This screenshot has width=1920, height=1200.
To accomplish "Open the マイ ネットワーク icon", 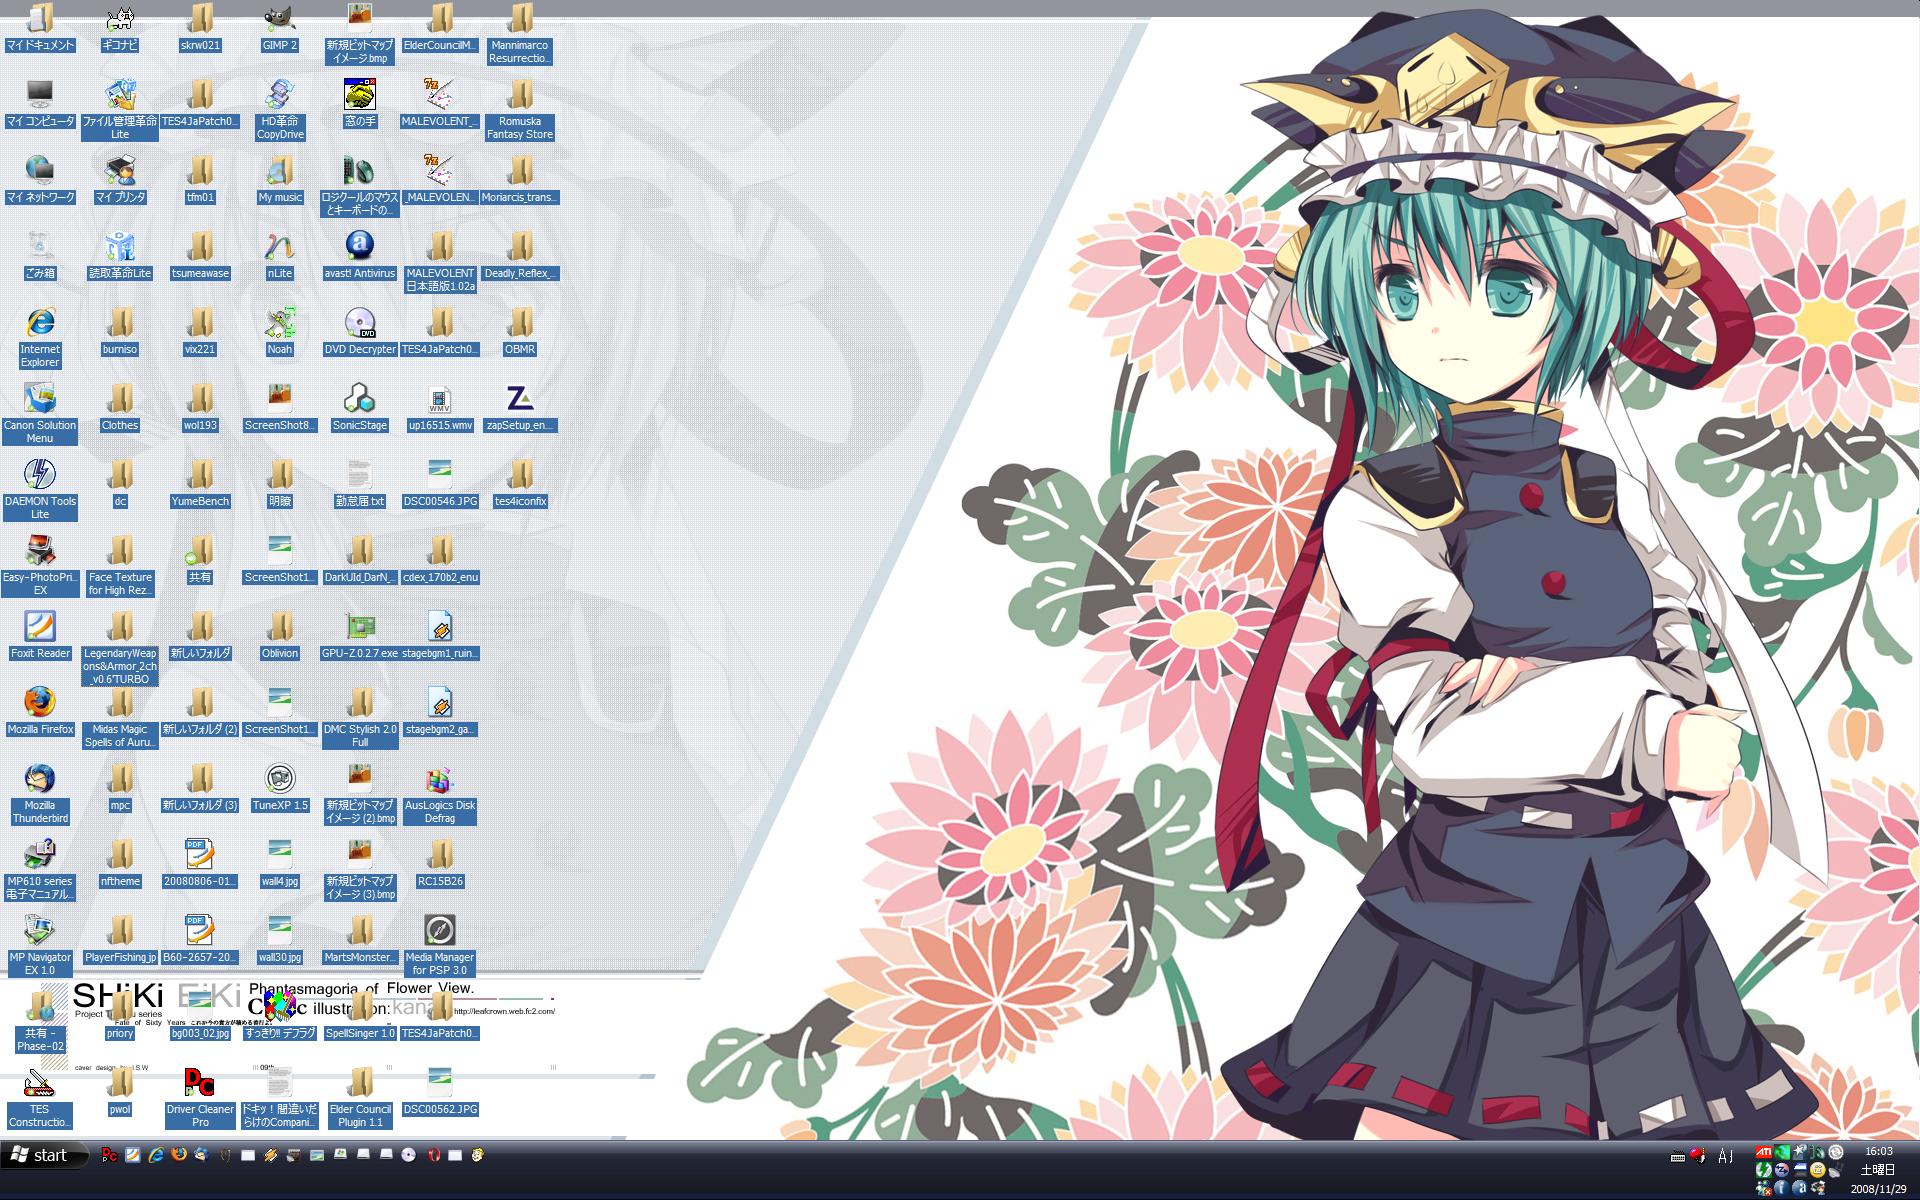I will (40, 179).
